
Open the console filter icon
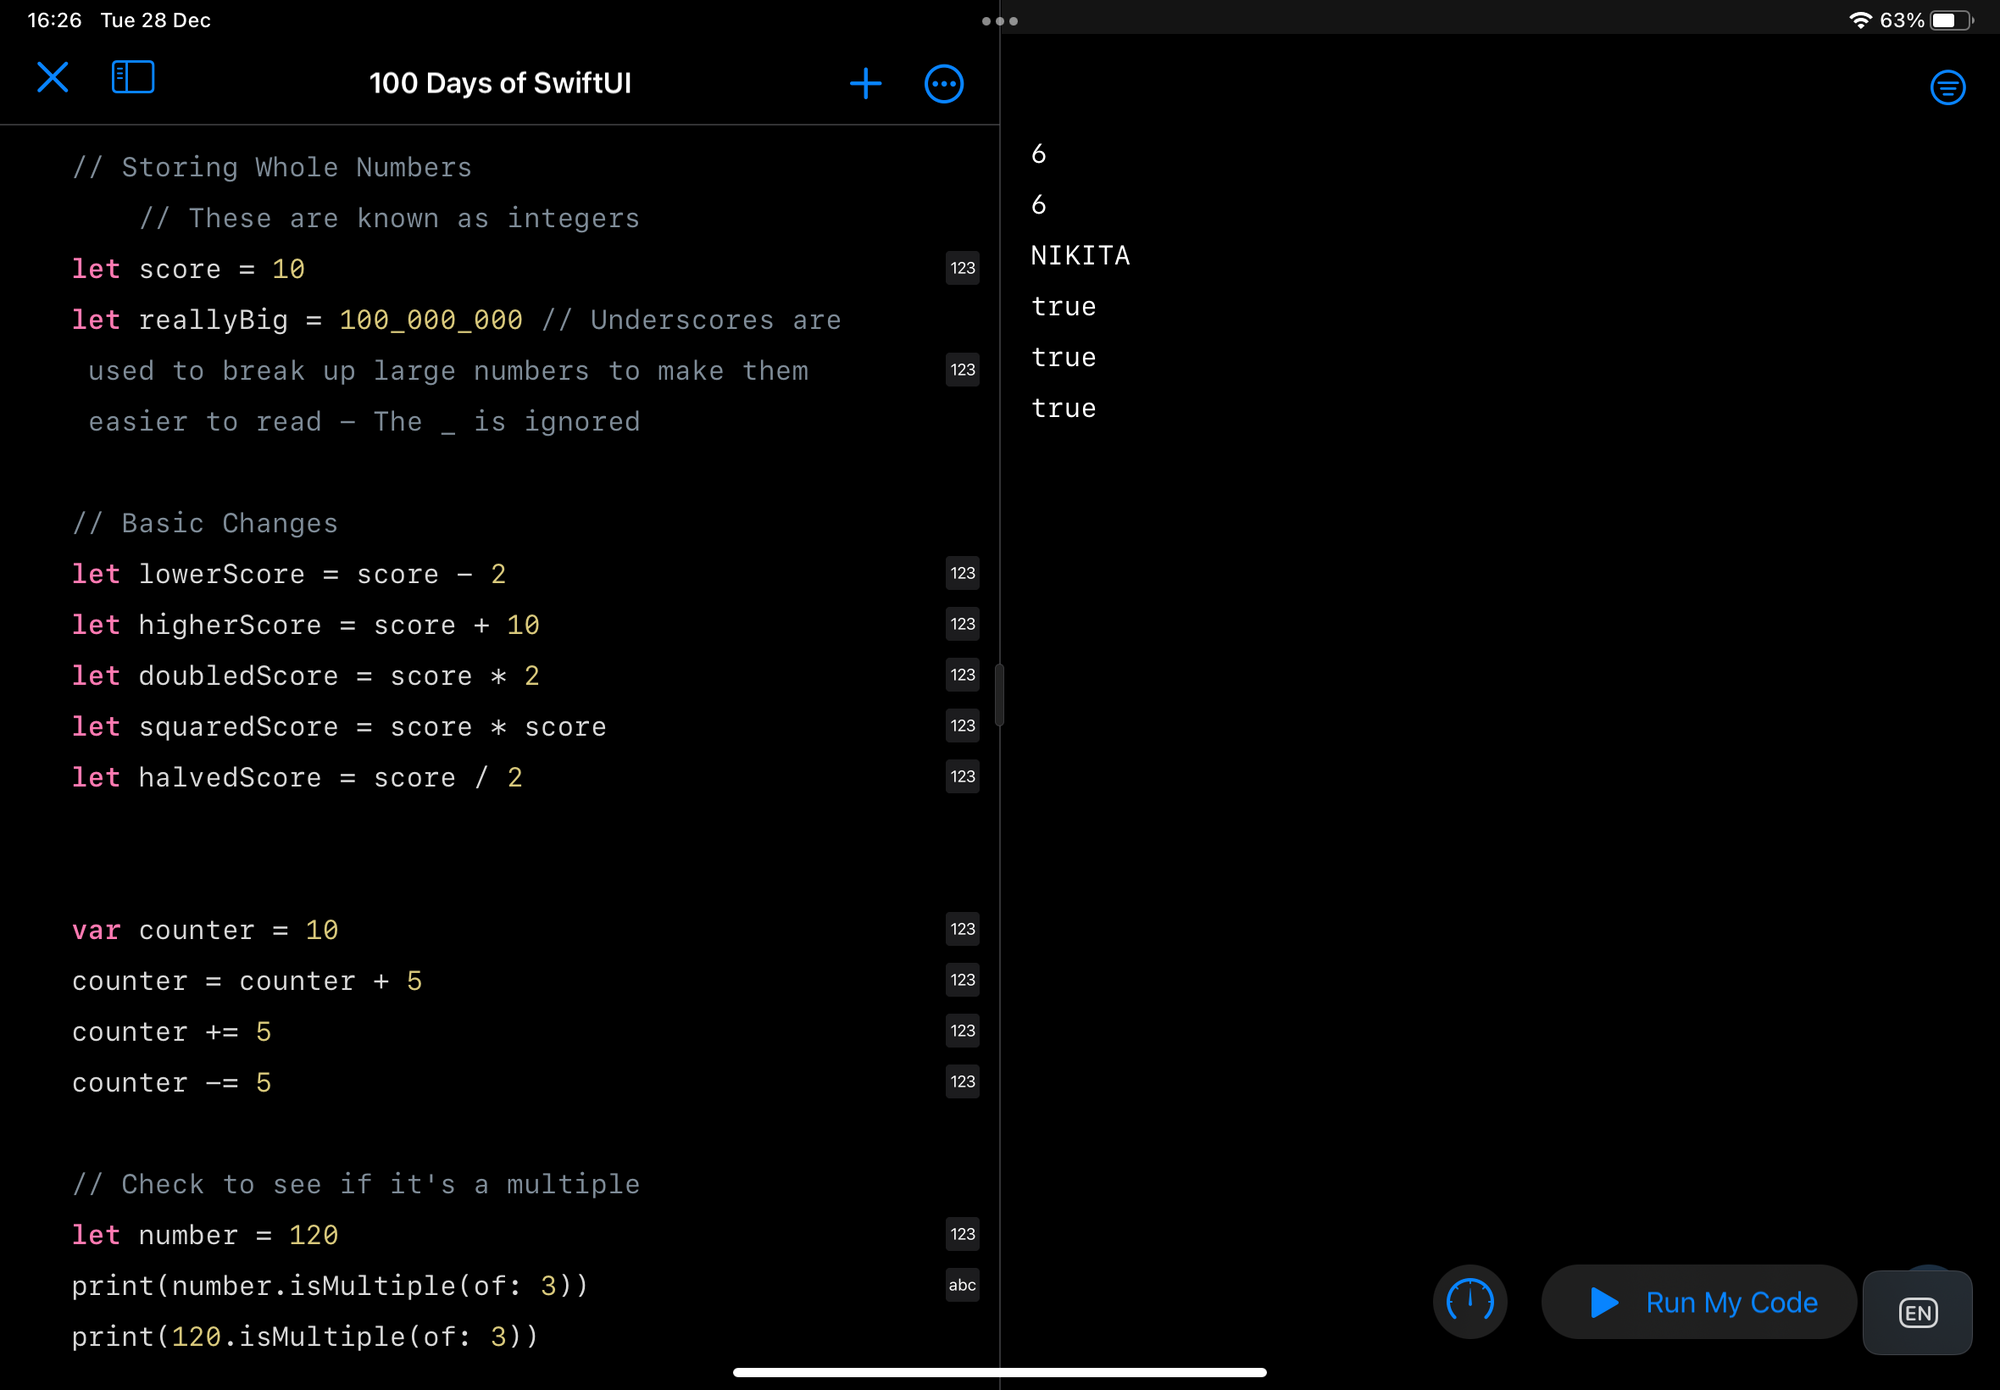[1947, 88]
